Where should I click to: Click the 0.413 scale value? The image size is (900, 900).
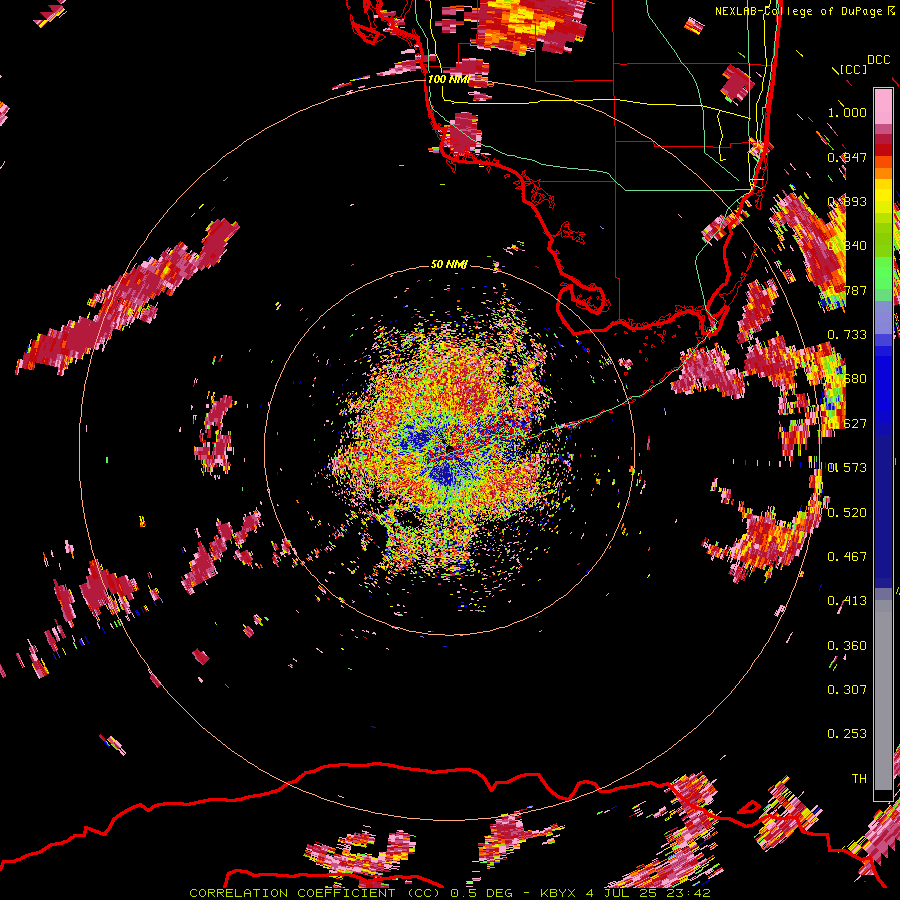847,600
